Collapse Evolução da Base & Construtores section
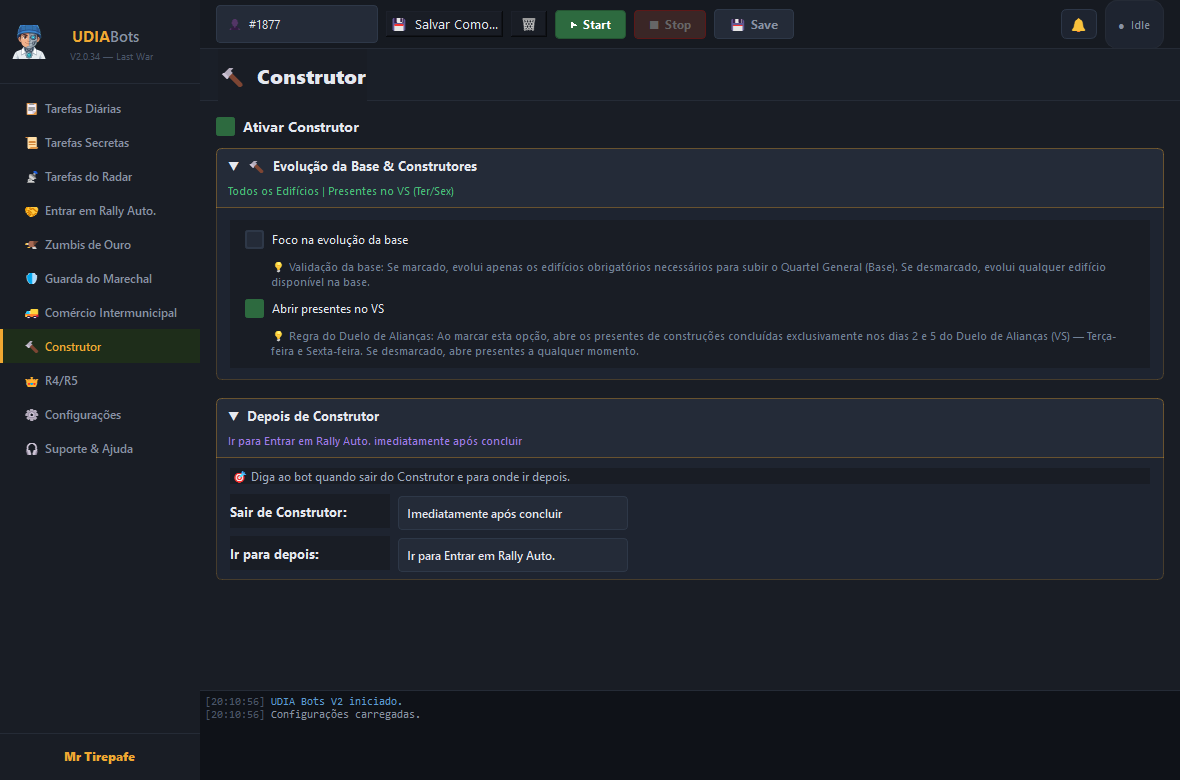This screenshot has height=780, width=1180. [x=233, y=166]
